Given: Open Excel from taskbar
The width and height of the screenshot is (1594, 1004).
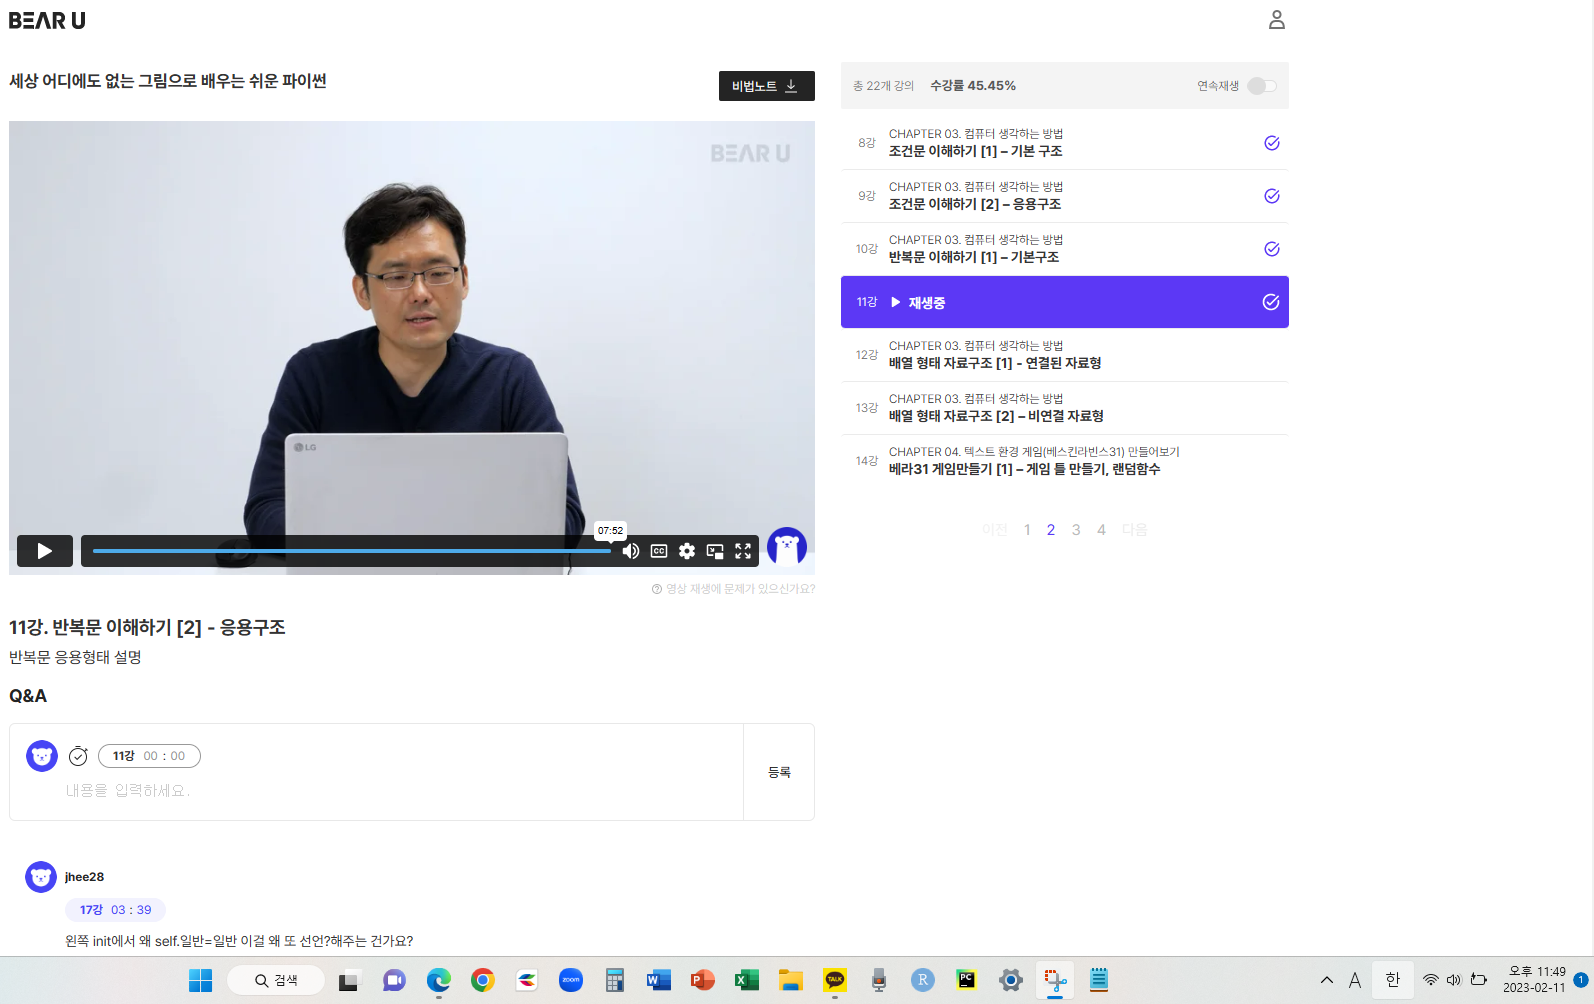Looking at the screenshot, I should [747, 980].
